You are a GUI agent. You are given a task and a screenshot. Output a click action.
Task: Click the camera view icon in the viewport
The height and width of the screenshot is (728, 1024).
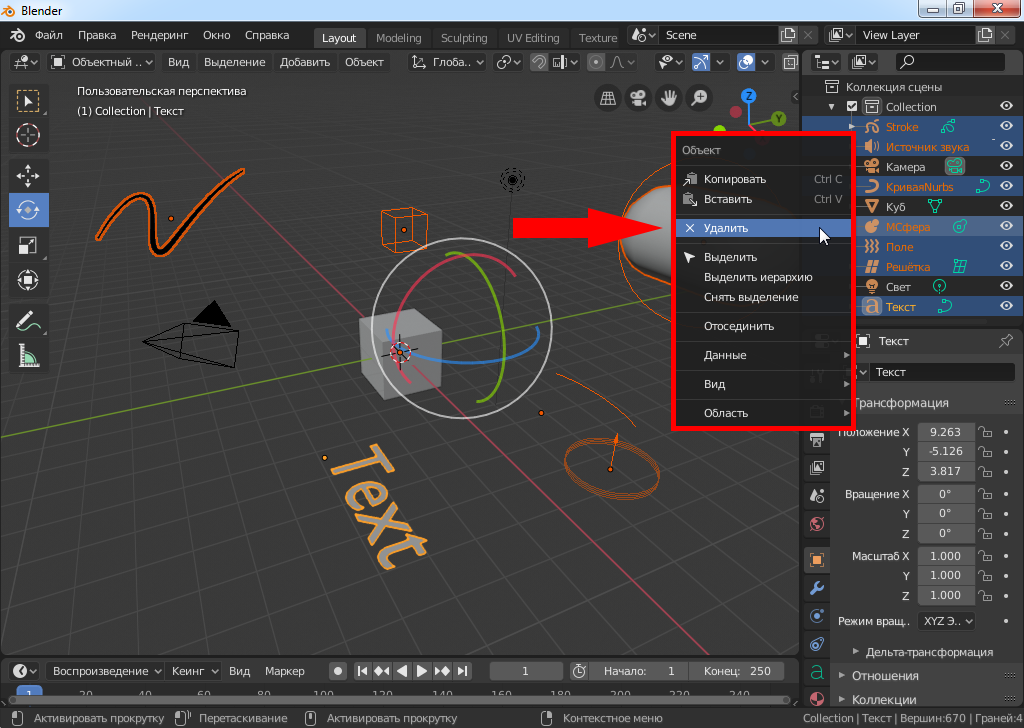637,98
